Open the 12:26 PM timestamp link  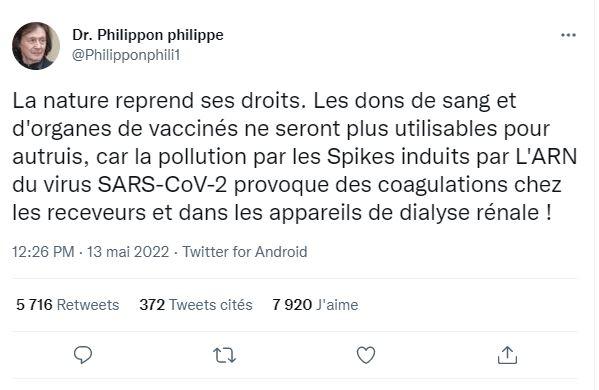[x=43, y=252]
